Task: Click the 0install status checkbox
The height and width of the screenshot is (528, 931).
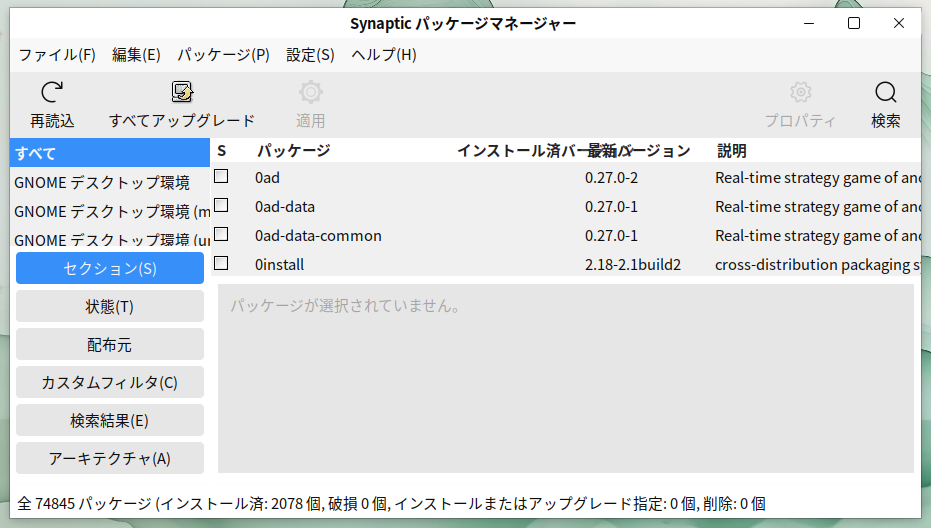Action: click(x=221, y=264)
